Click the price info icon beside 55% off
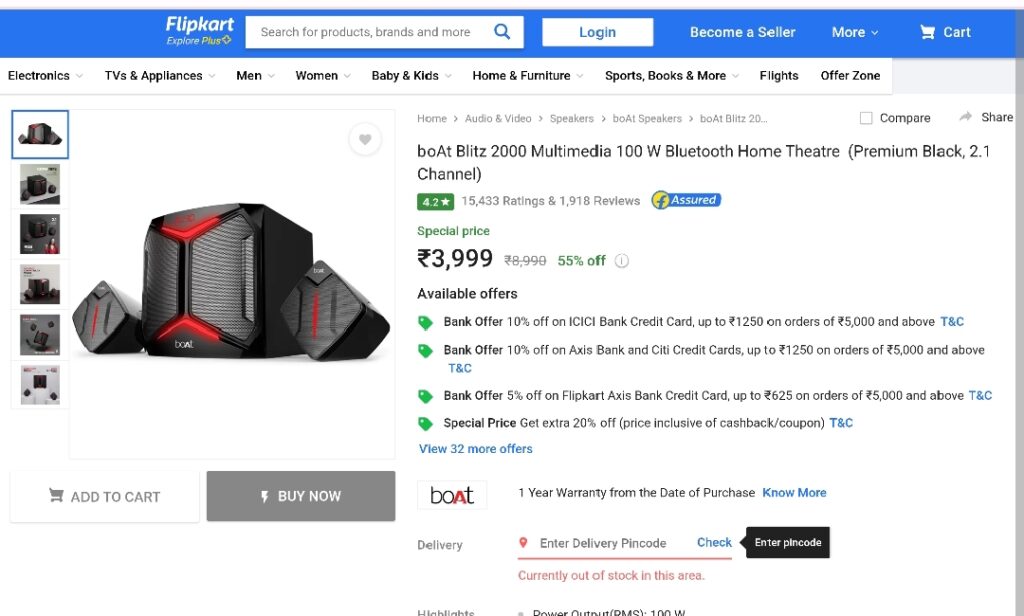Screen dimensions: 1024x616 pyautogui.click(x=622, y=261)
